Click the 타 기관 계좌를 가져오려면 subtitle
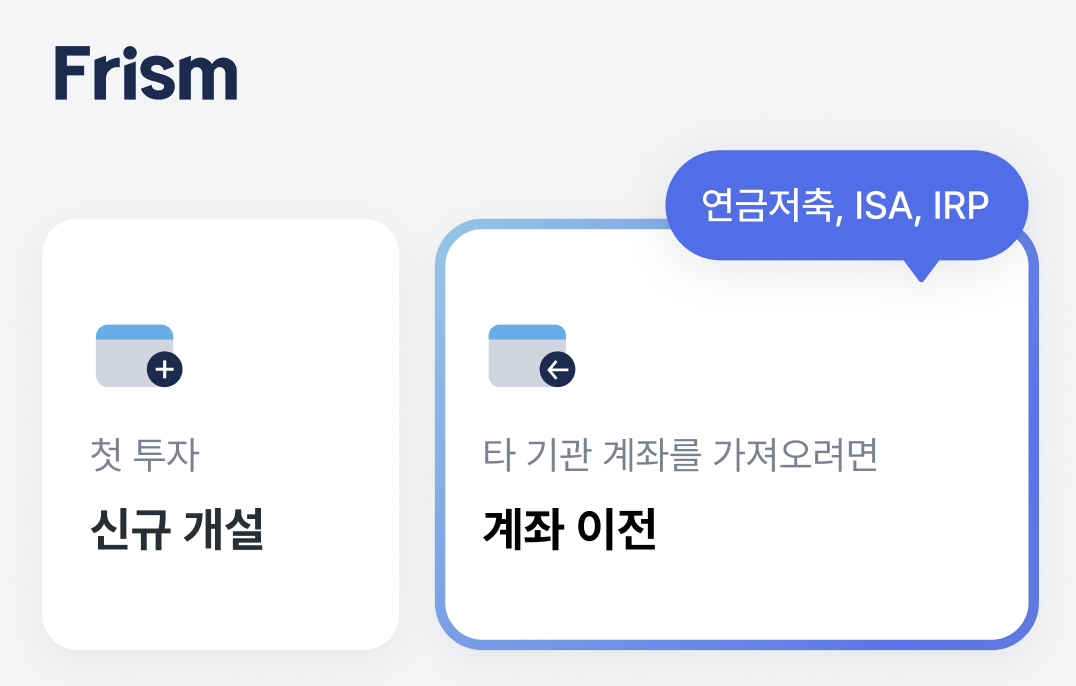Viewport: 1076px width, 686px height. click(680, 456)
